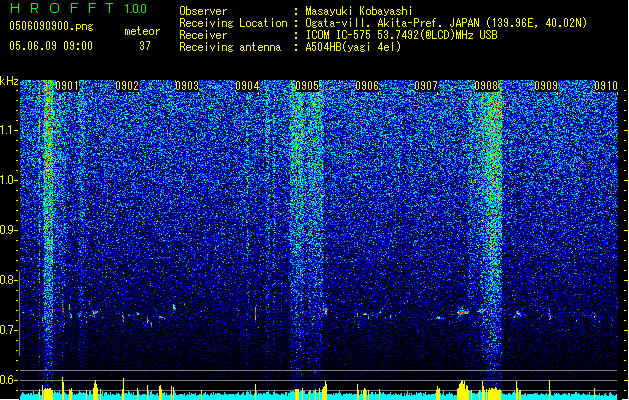Click the meteor count value 37

tap(145, 46)
